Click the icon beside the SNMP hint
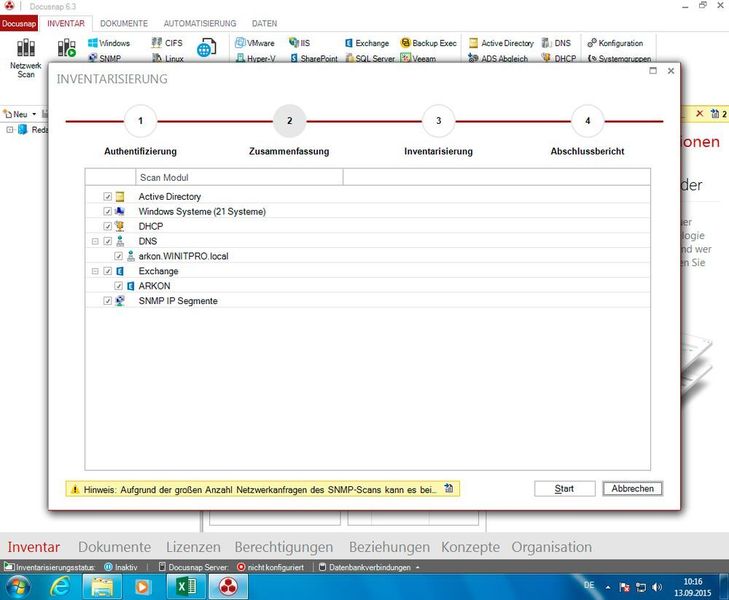The width and height of the screenshot is (729, 600). (449, 488)
